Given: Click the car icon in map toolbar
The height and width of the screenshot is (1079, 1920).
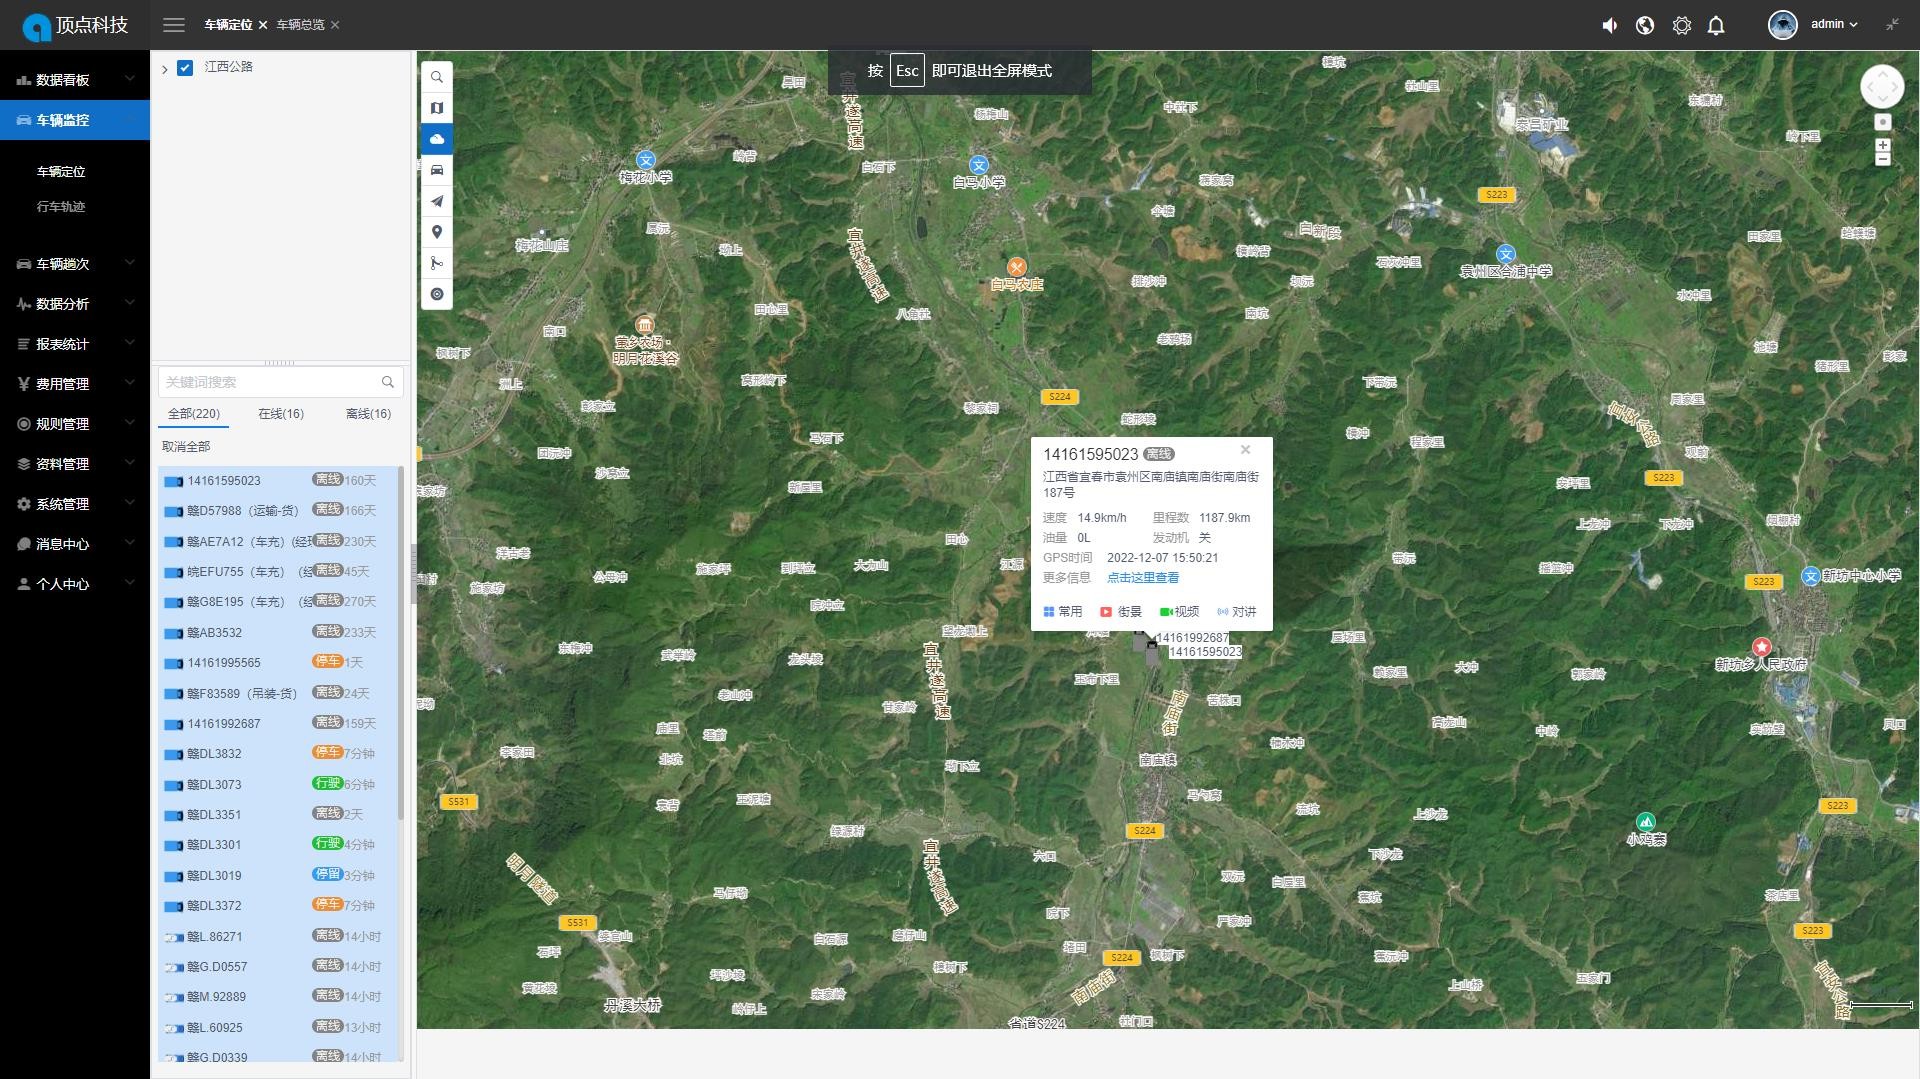Looking at the screenshot, I should pyautogui.click(x=437, y=170).
